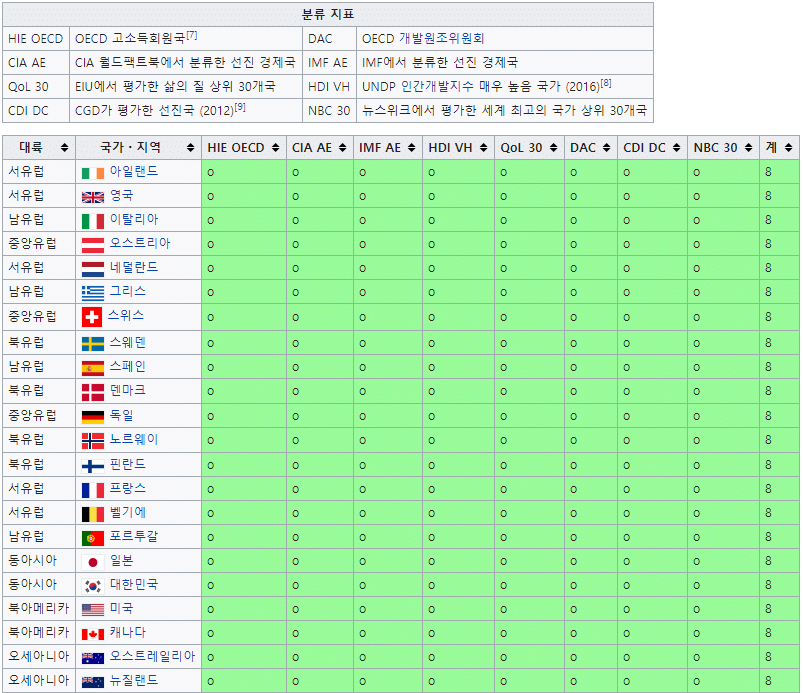
Task: Sort by the IMF AE column header
Action: pyautogui.click(x=388, y=148)
